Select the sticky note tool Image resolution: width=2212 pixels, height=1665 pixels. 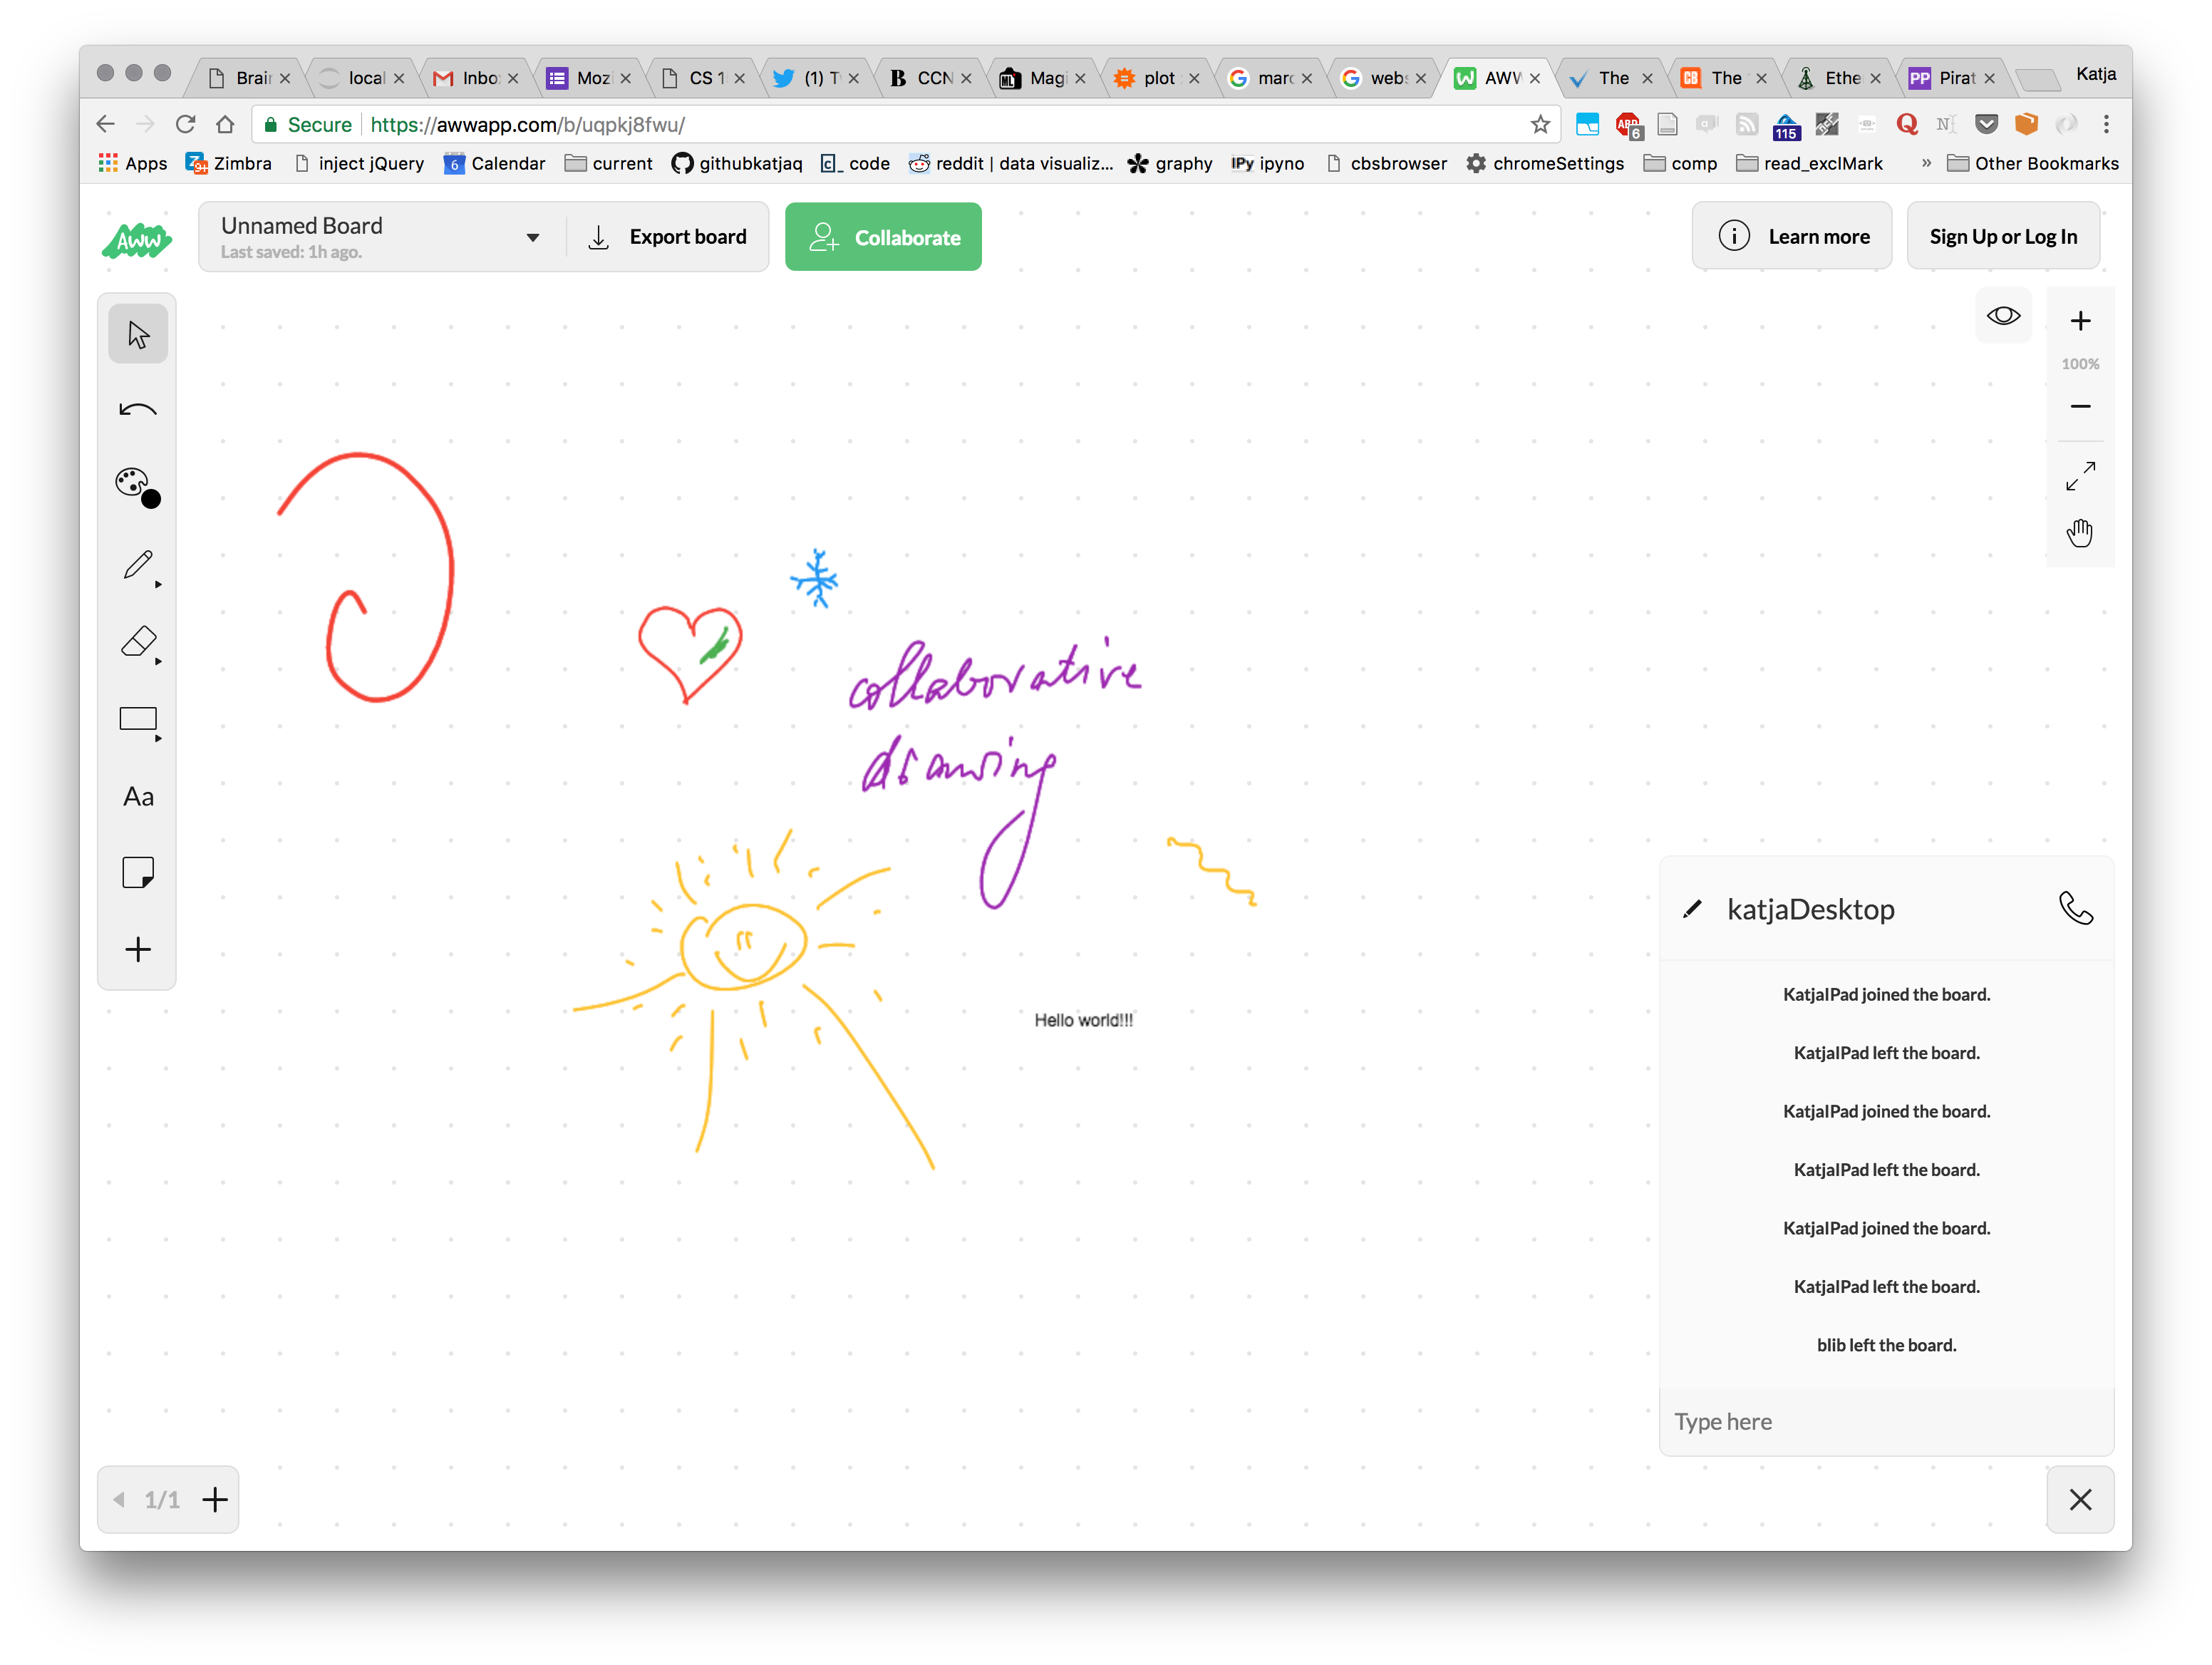point(138,873)
